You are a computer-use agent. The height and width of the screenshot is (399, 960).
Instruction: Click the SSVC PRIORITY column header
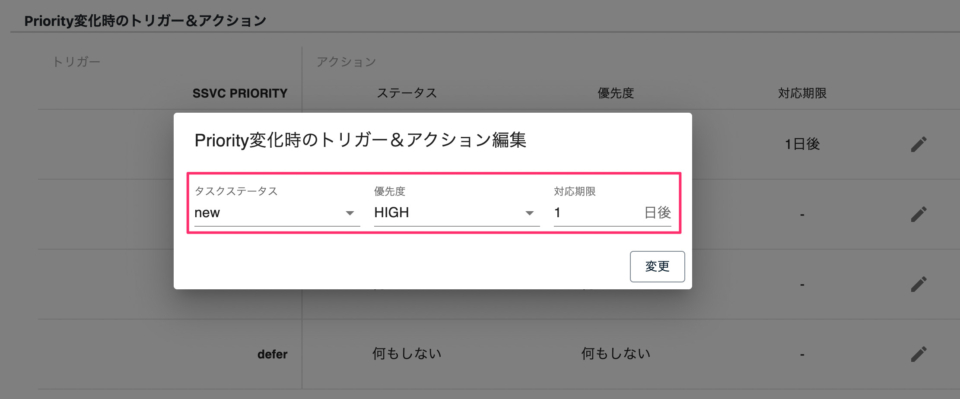(240, 94)
